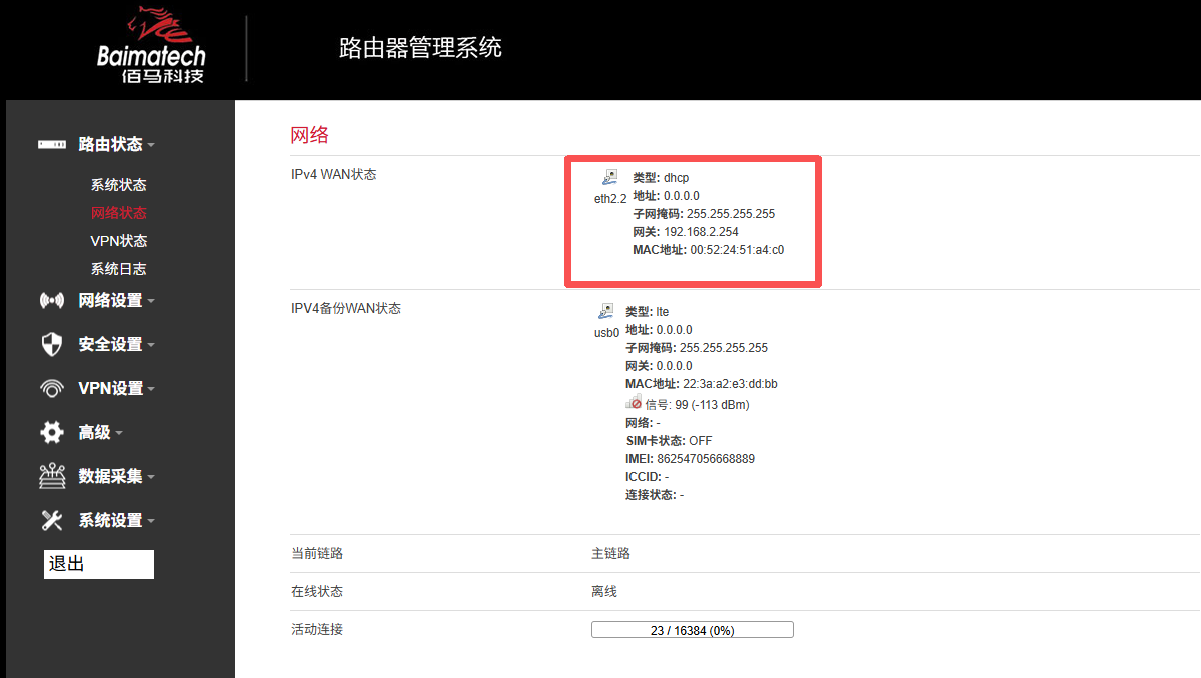Click the Baimatech logo
The image size is (1201, 678).
pyautogui.click(x=150, y=45)
